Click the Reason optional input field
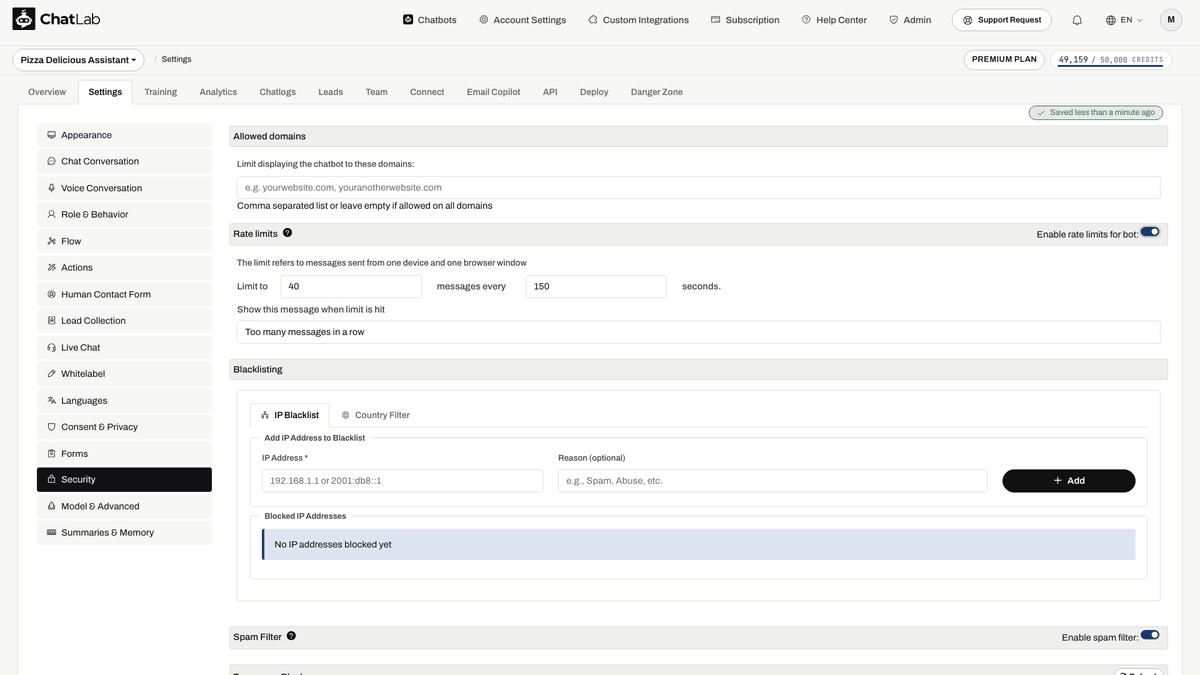Image resolution: width=1200 pixels, height=675 pixels. (x=772, y=481)
